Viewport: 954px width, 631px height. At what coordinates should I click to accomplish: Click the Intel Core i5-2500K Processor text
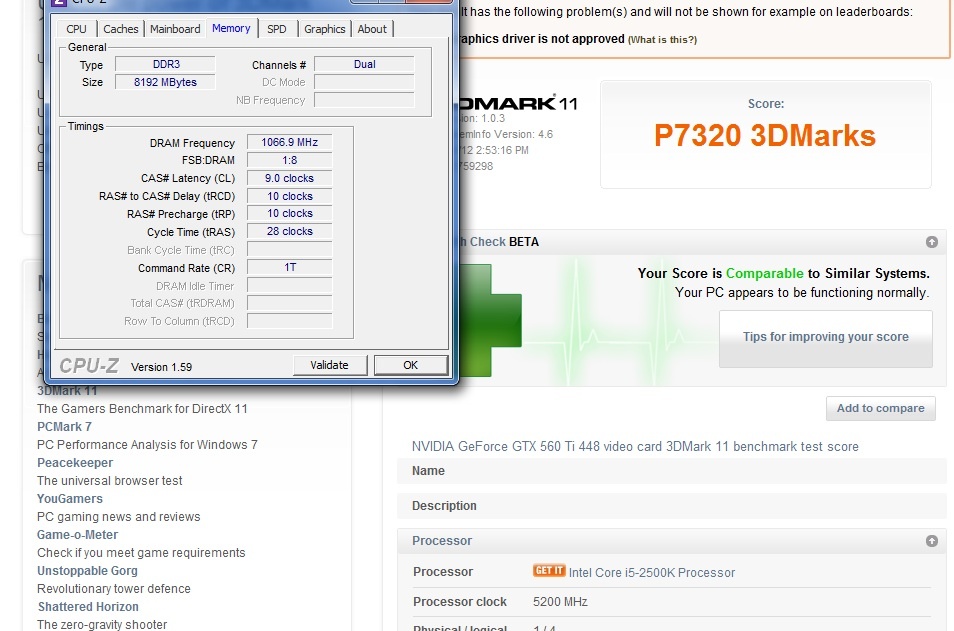(x=652, y=573)
